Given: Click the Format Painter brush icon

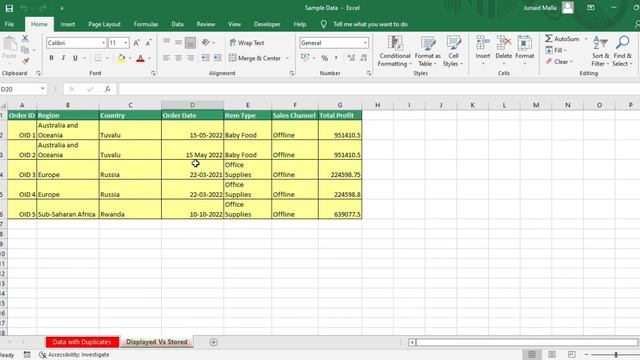Looking at the screenshot, I should click(x=25, y=61).
